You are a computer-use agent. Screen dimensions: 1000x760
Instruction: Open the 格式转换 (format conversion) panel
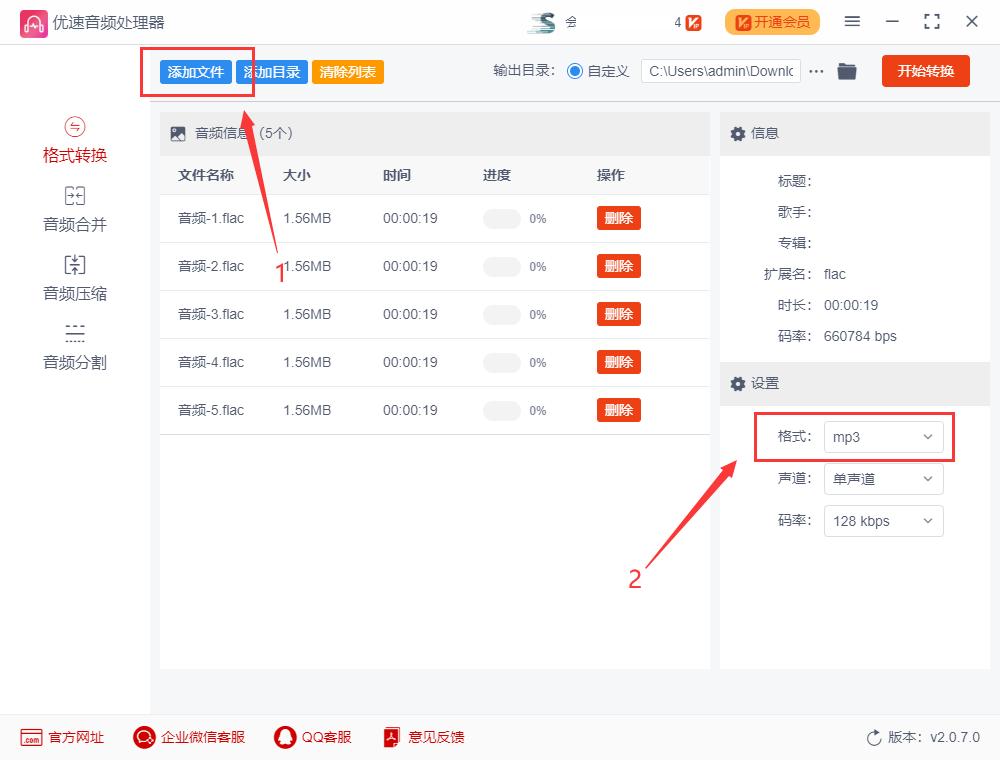click(75, 141)
